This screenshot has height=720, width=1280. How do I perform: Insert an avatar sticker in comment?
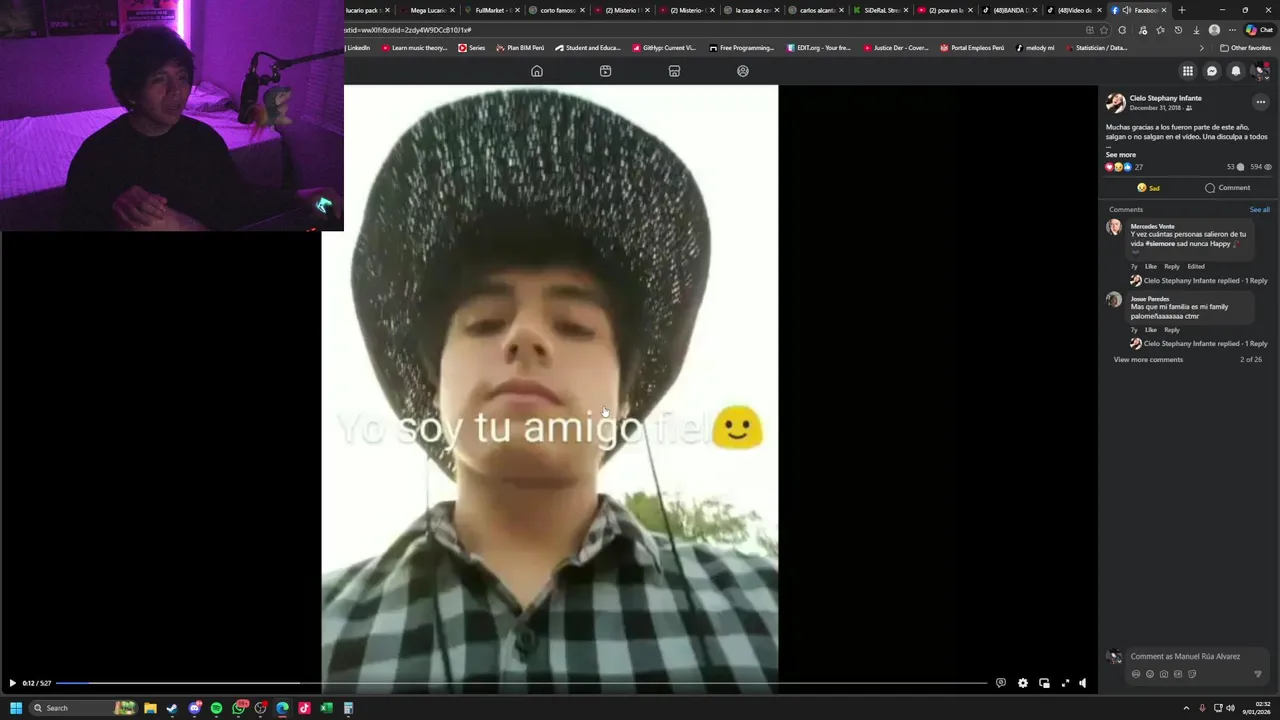1136,674
